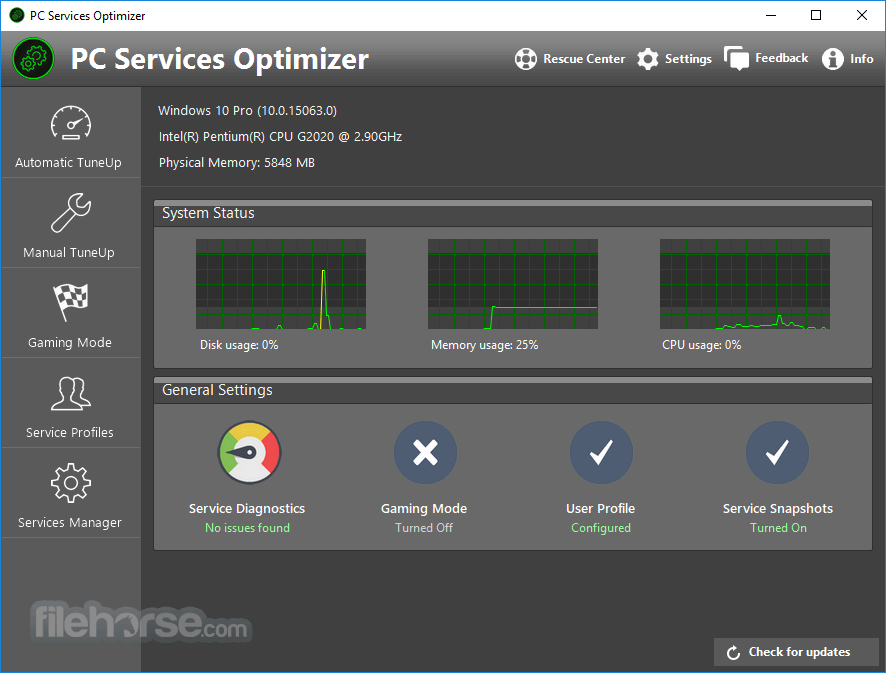The image size is (886, 673).
Task: Click the 'Configured' status text
Action: pos(601,528)
